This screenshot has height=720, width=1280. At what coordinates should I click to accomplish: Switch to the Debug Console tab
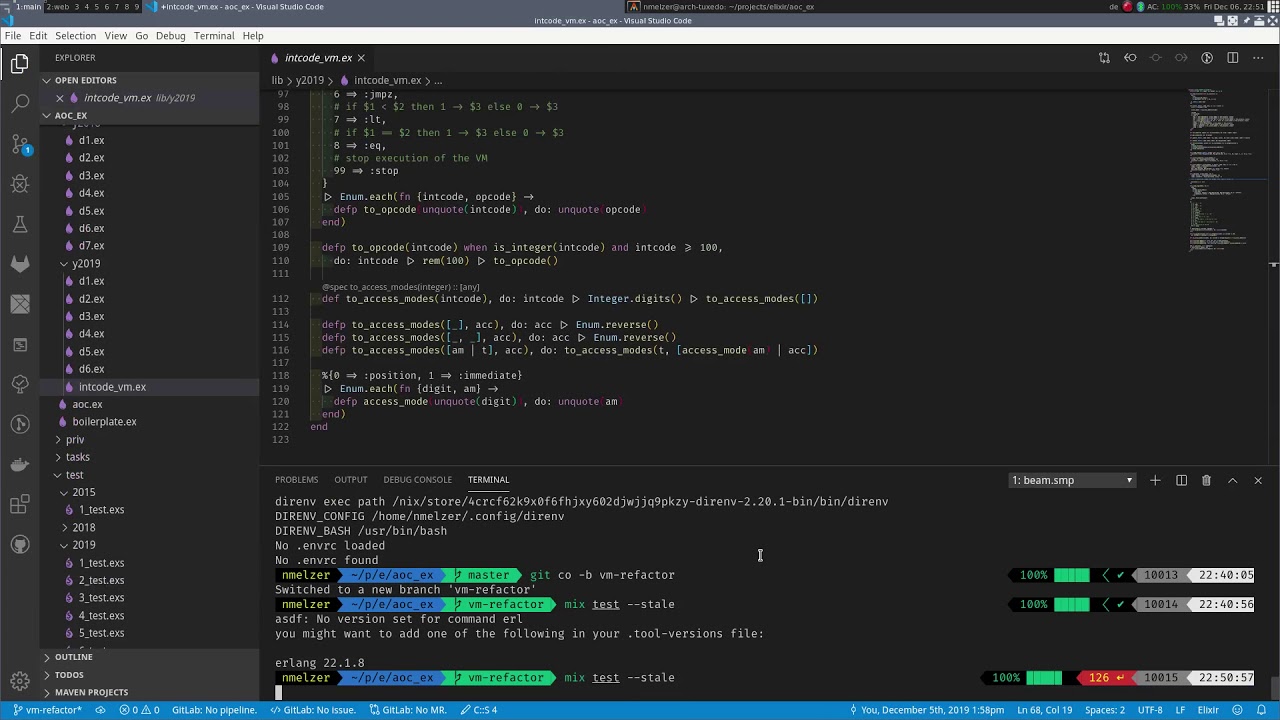(417, 480)
